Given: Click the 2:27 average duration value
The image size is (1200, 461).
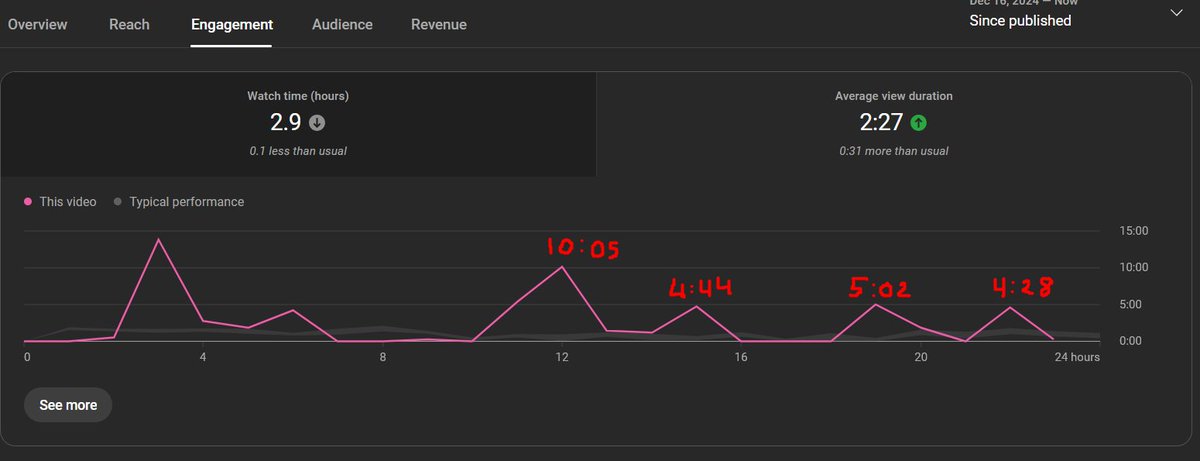Looking at the screenshot, I should click(x=883, y=123).
